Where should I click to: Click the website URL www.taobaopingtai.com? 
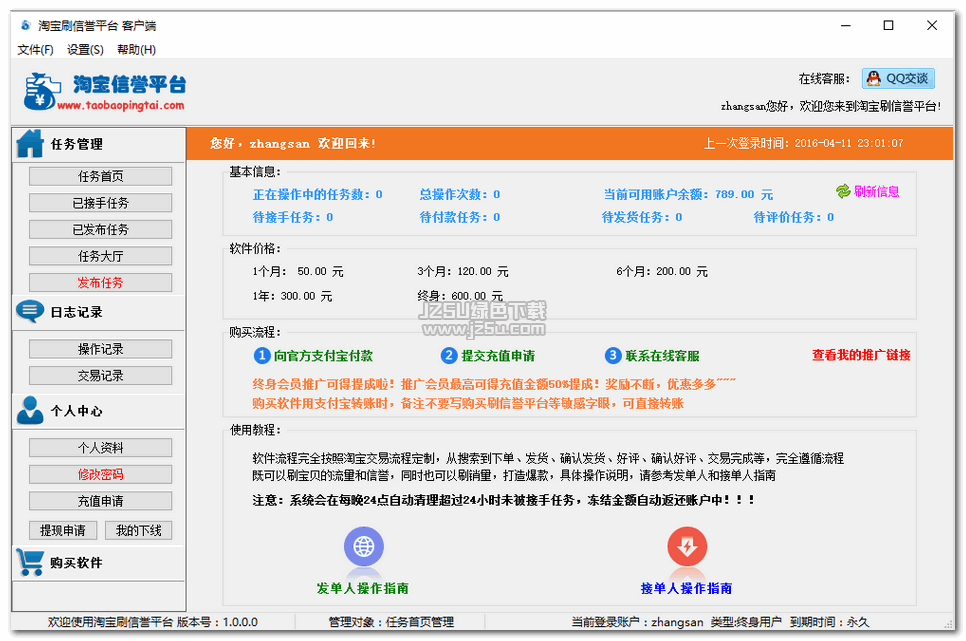point(121,105)
